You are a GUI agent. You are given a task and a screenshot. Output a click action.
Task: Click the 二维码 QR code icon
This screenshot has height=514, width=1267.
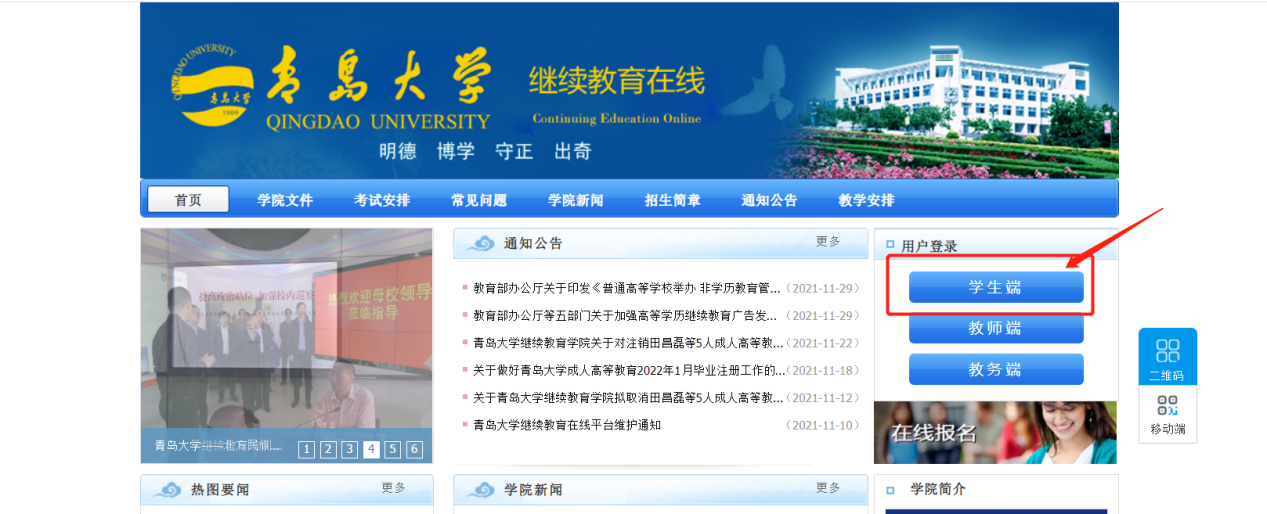(1167, 357)
